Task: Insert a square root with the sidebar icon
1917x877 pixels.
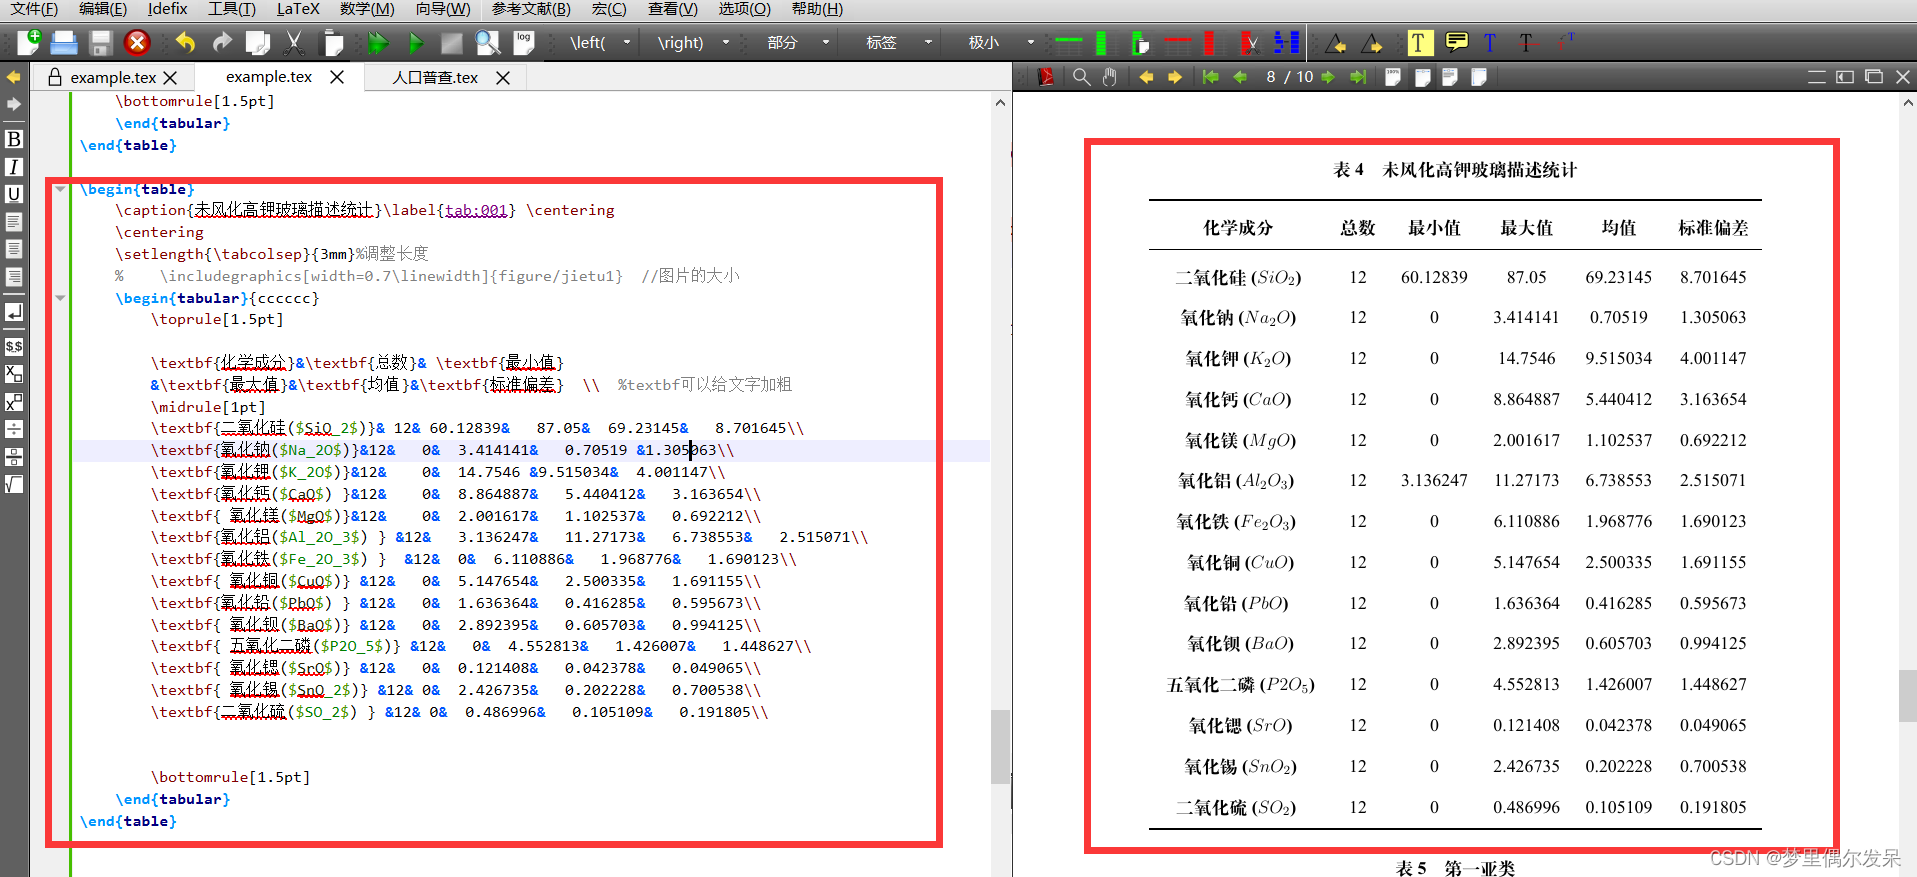Action: (x=14, y=484)
